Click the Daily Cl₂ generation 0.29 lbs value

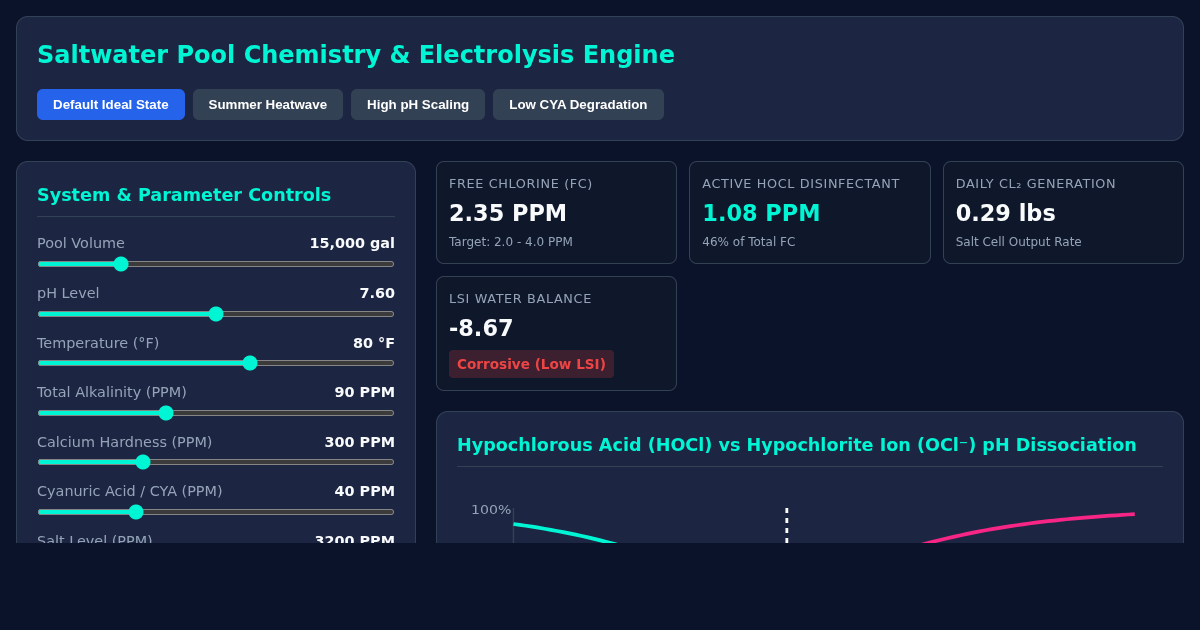(x=1006, y=213)
